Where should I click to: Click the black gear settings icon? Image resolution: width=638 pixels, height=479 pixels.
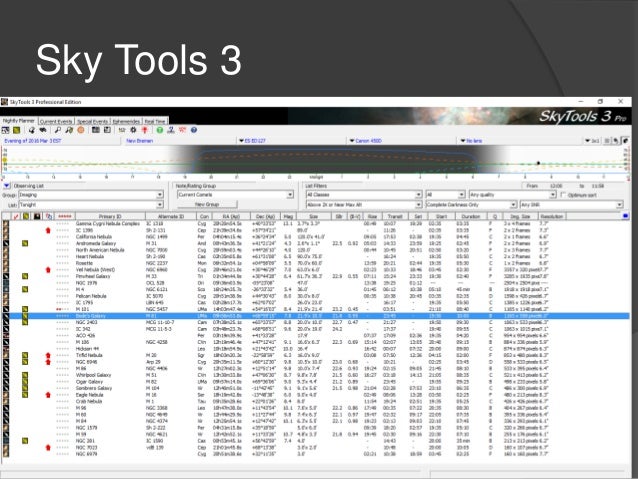pyautogui.click(x=133, y=130)
